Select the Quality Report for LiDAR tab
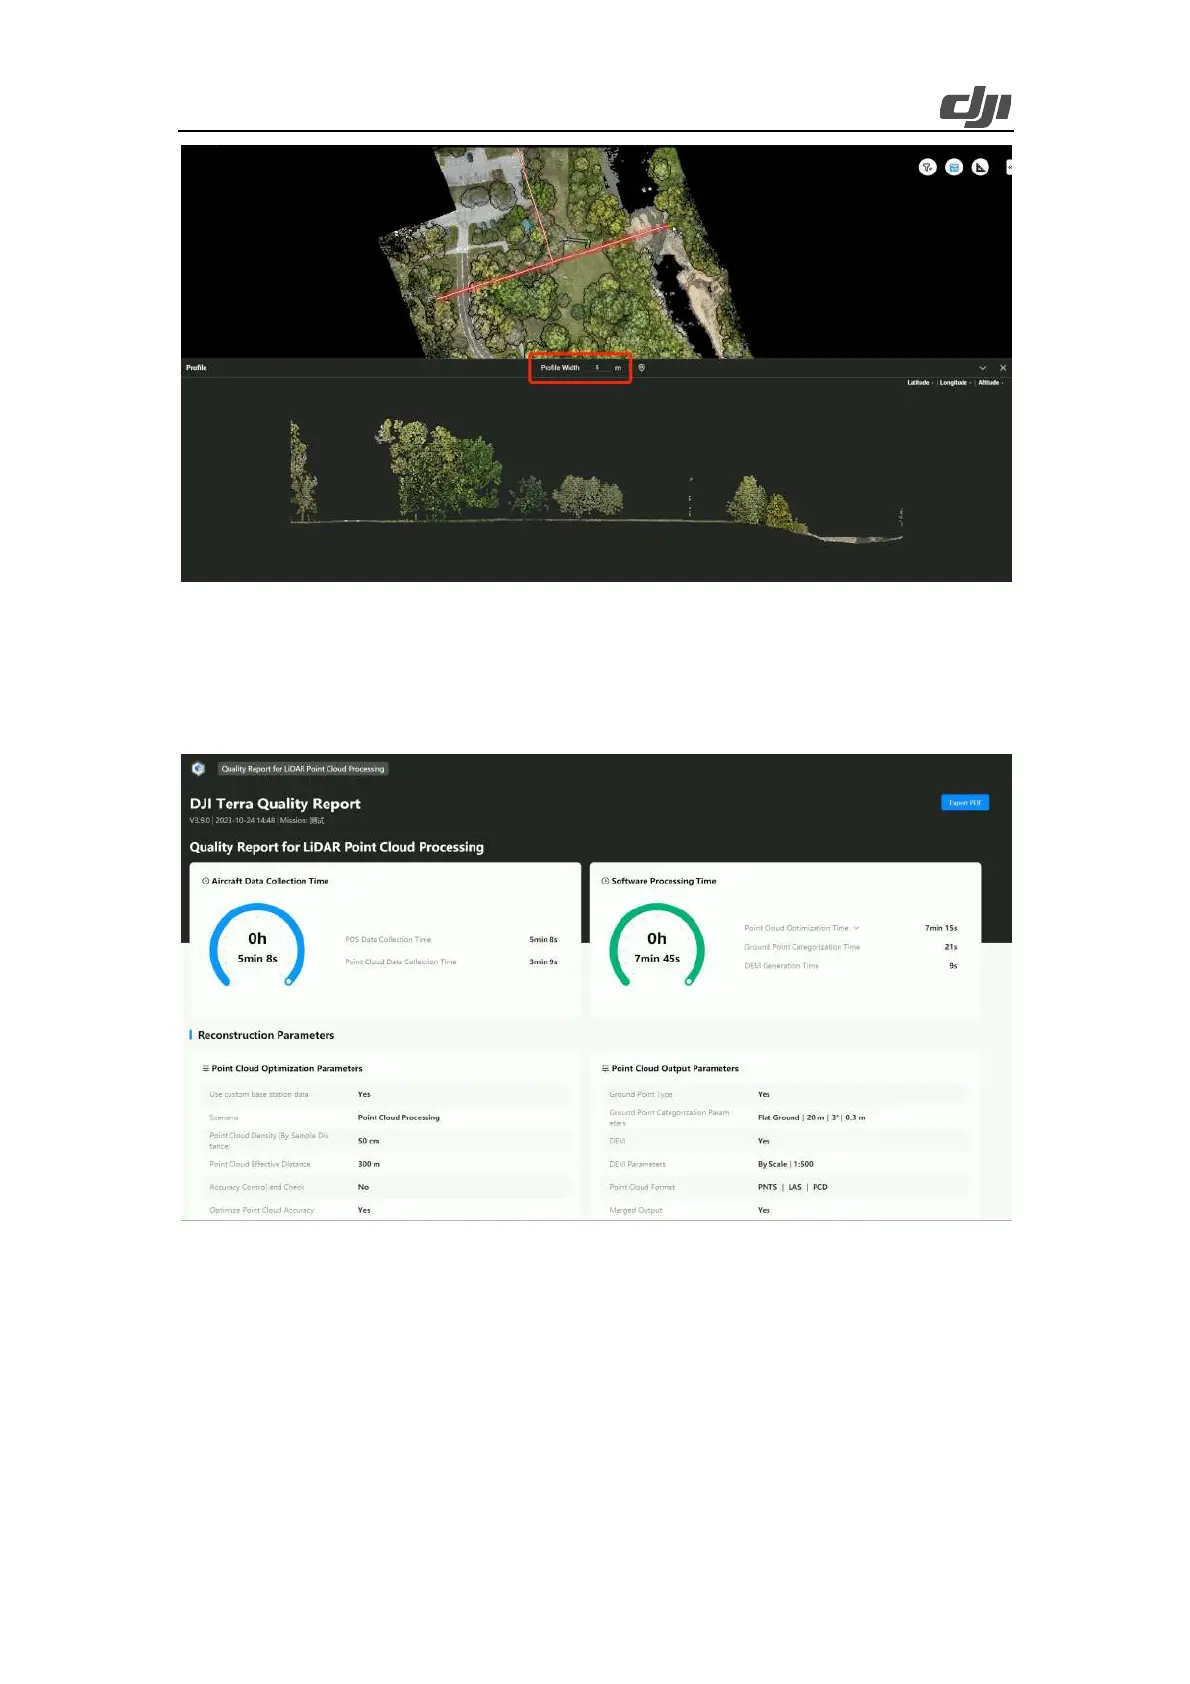This screenshot has width=1190, height=1684. 303,769
